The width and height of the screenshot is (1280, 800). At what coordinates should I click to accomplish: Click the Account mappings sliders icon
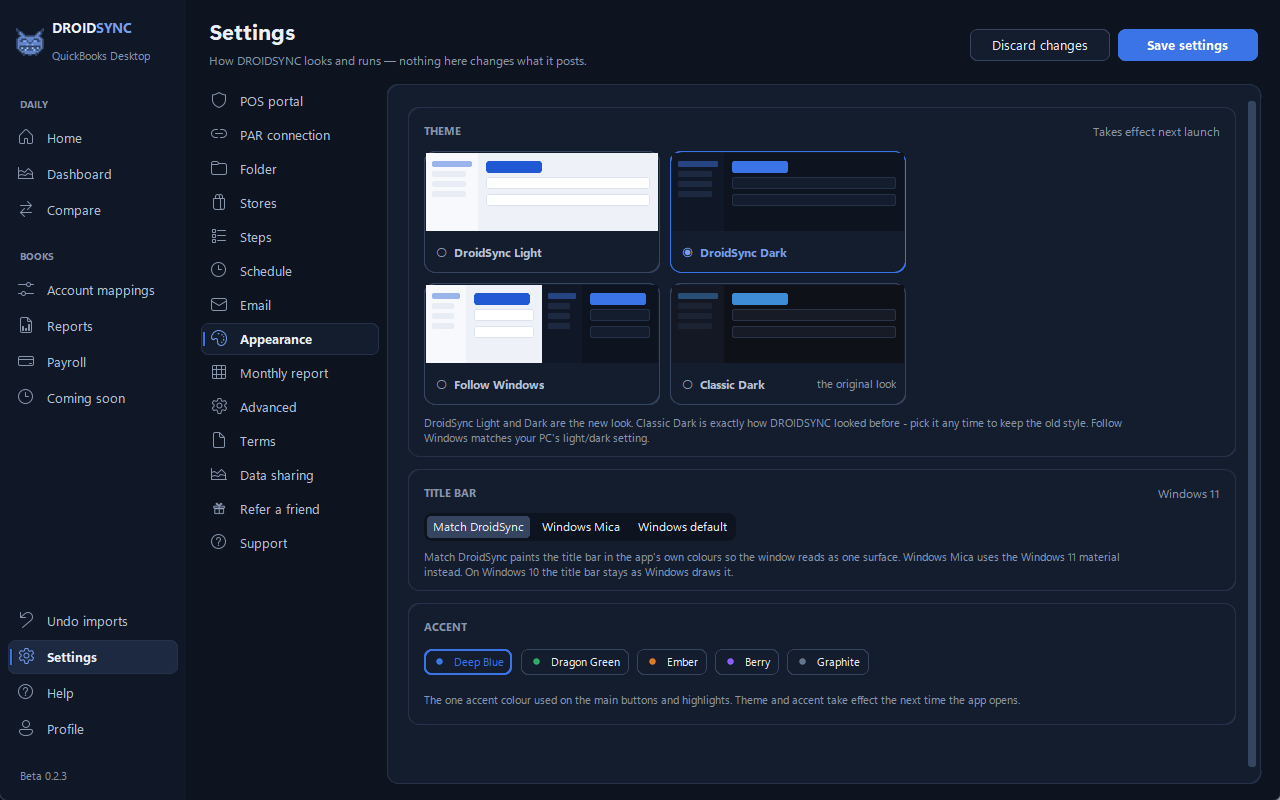click(27, 290)
